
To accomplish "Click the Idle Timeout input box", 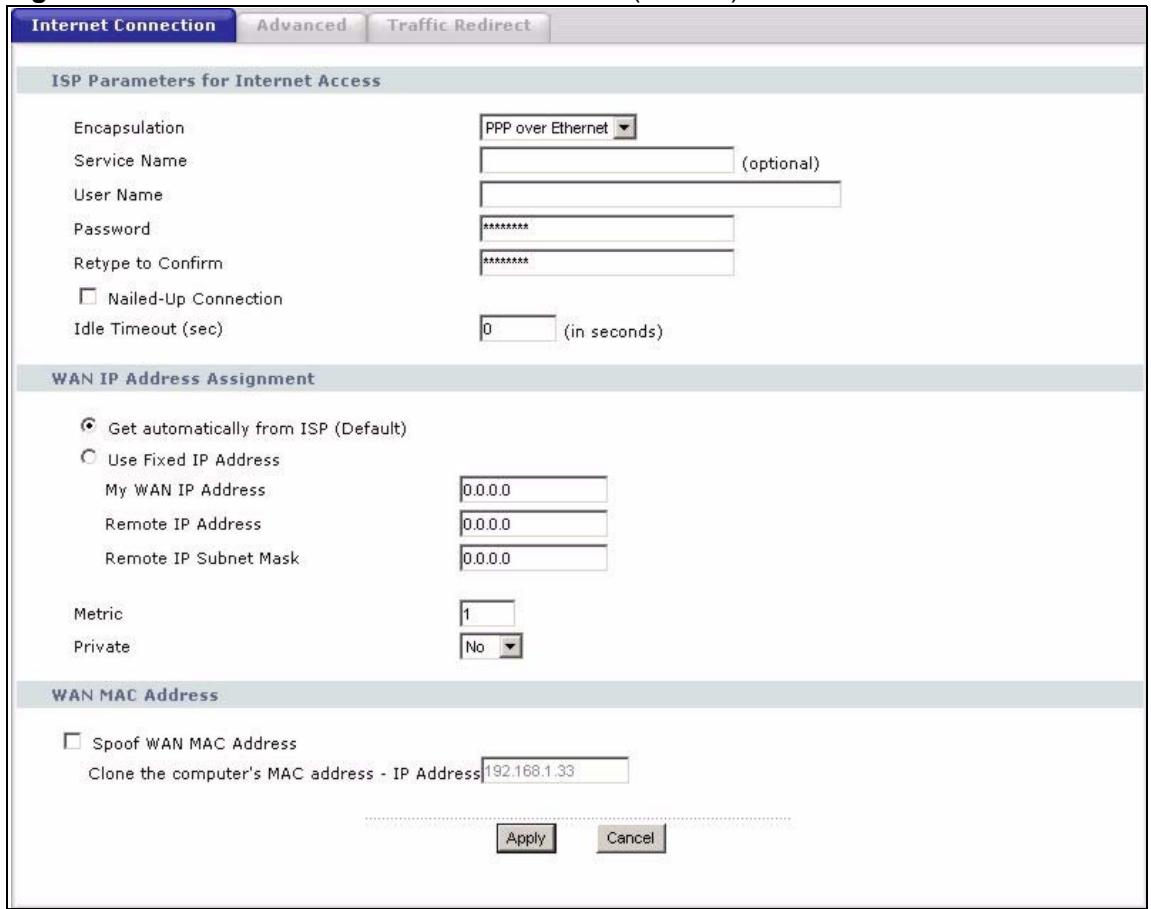I will [x=518, y=329].
